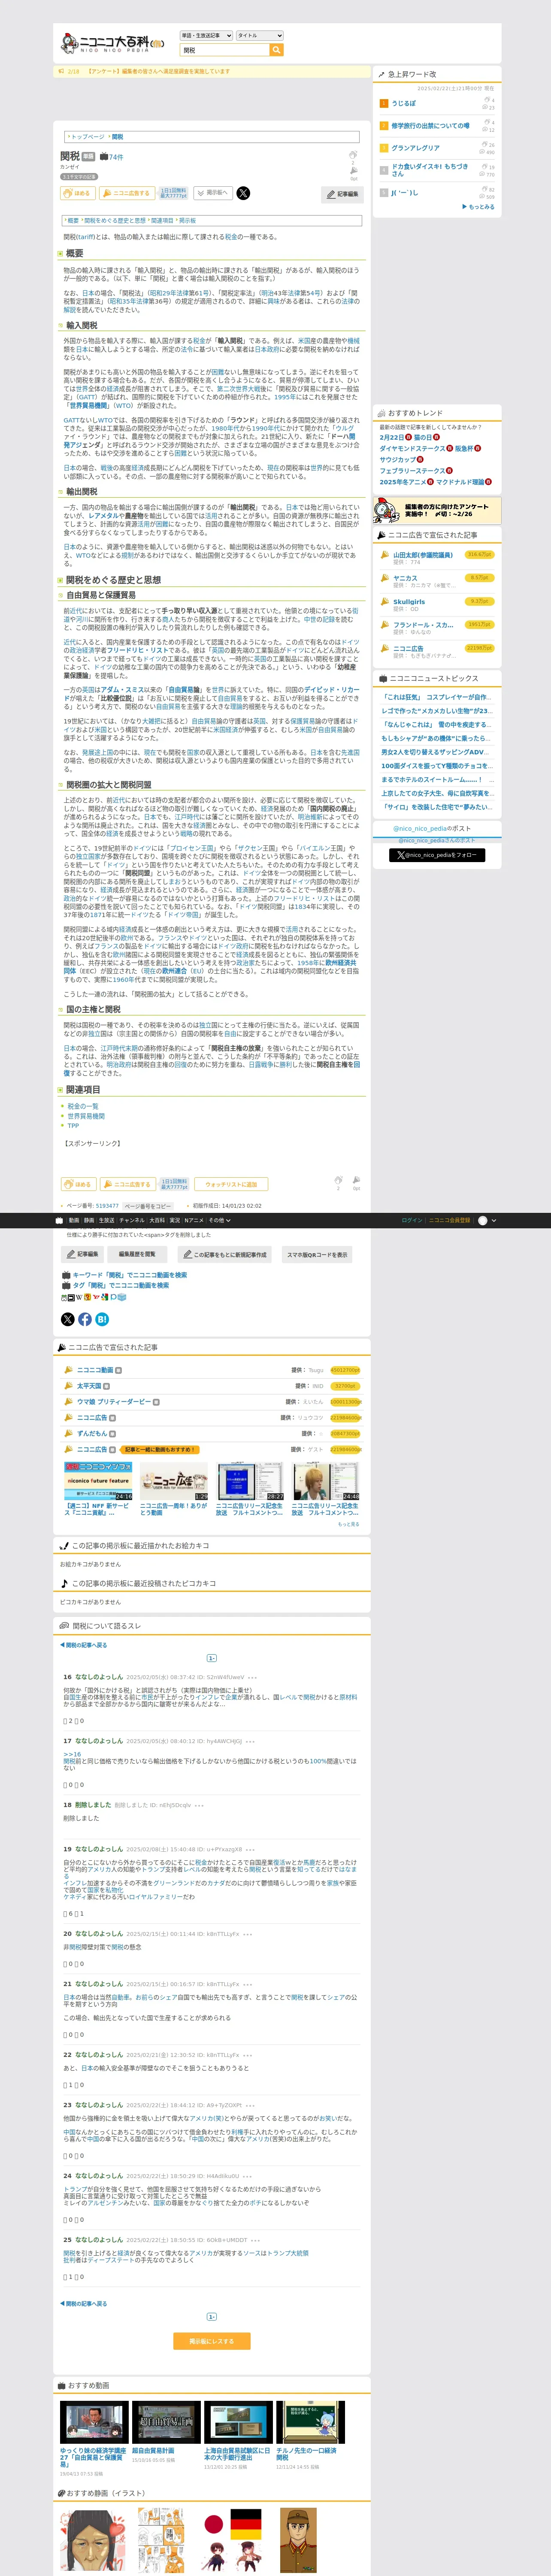551x2576 pixels.
Task: Click the 掲示板へ button near the title
Action: [213, 193]
